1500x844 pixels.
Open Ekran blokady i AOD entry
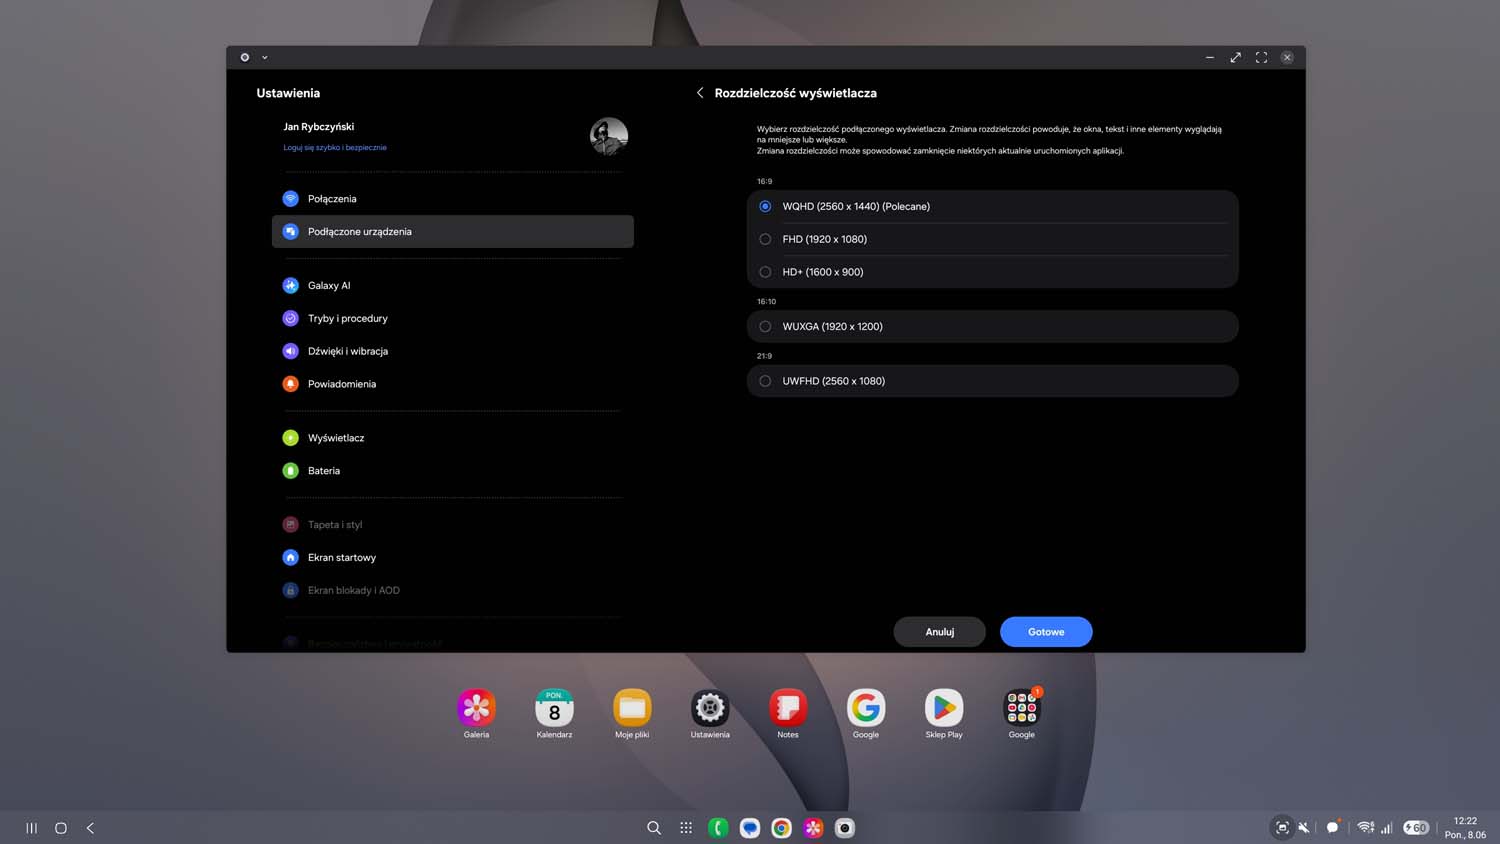(x=452, y=591)
